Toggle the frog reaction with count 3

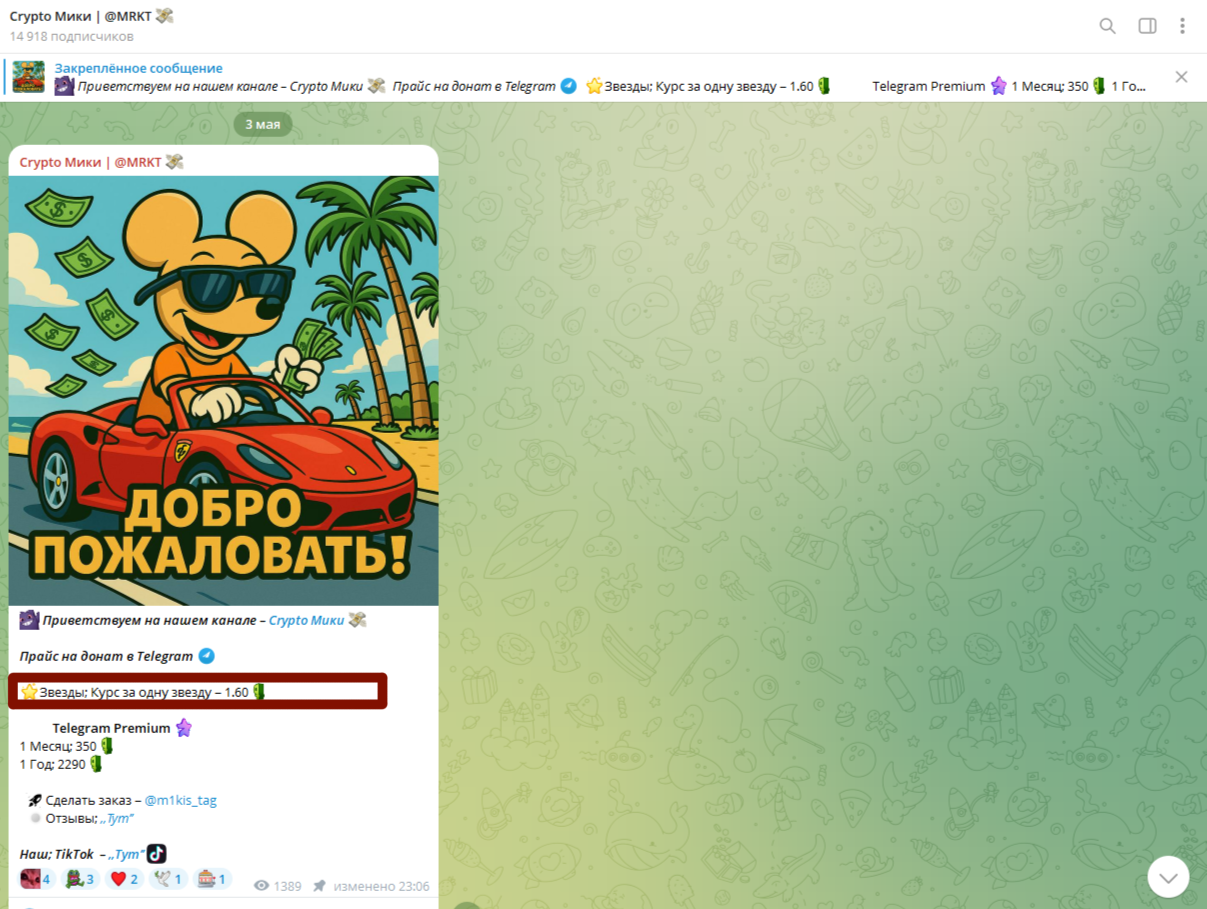click(x=79, y=879)
